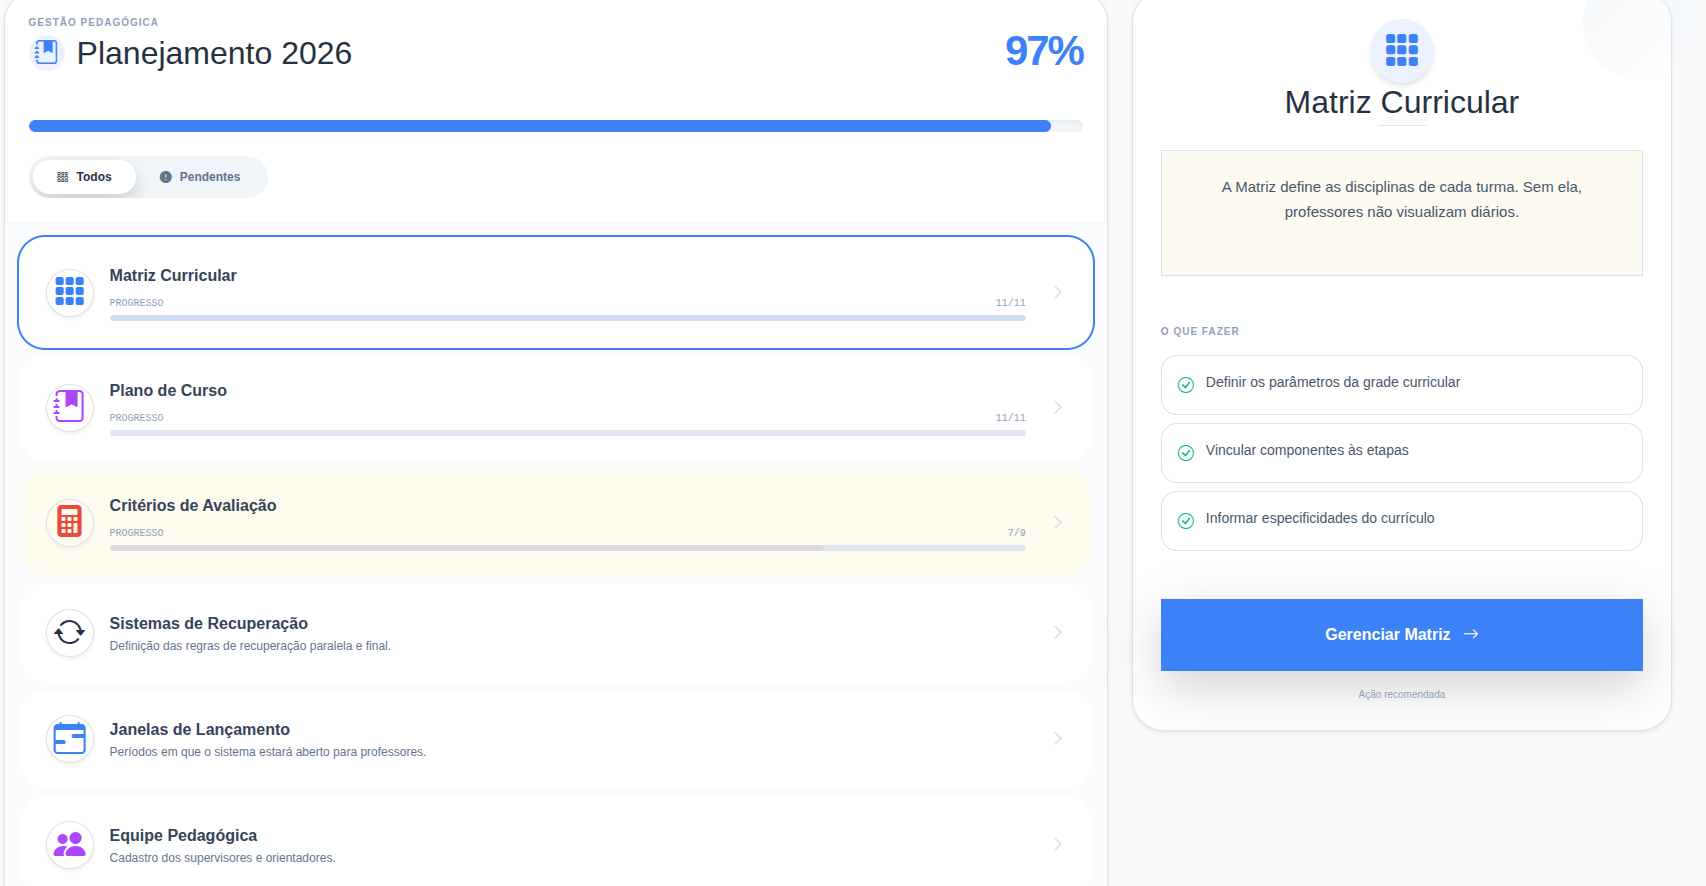This screenshot has height=886, width=1706.
Task: Toggle check for Vincular componentes às etapas
Action: pyautogui.click(x=1186, y=453)
